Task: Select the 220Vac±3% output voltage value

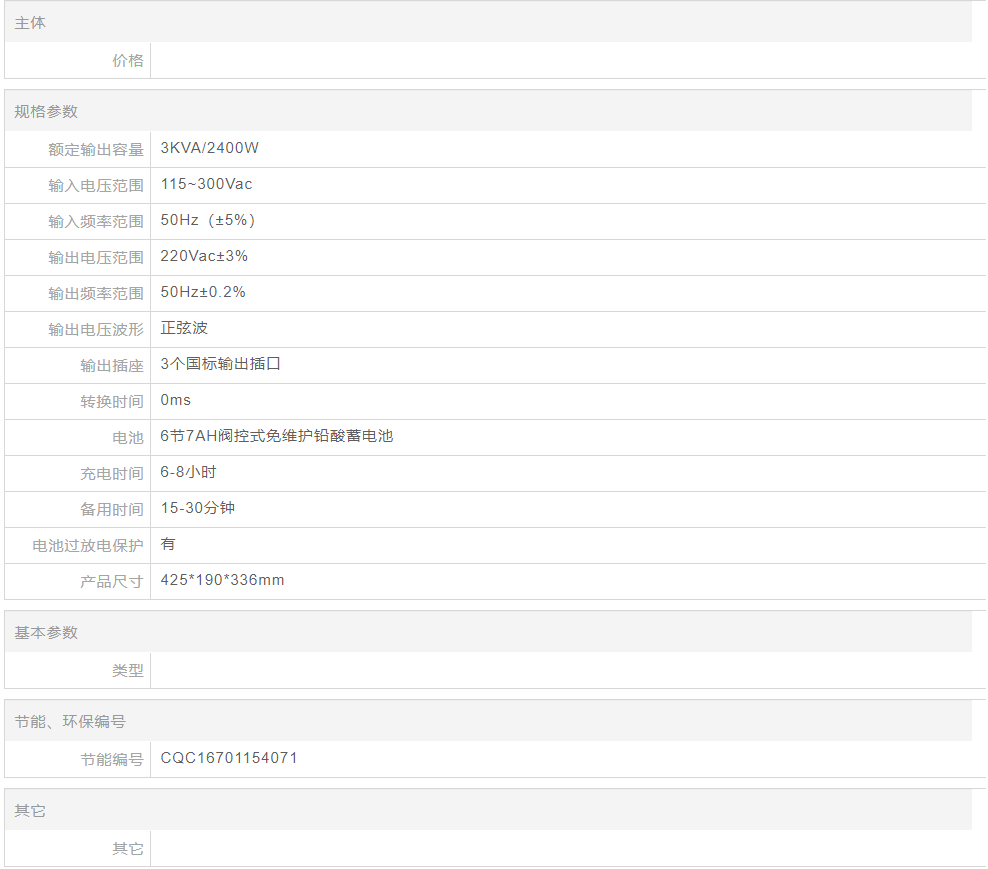Action: 204,256
